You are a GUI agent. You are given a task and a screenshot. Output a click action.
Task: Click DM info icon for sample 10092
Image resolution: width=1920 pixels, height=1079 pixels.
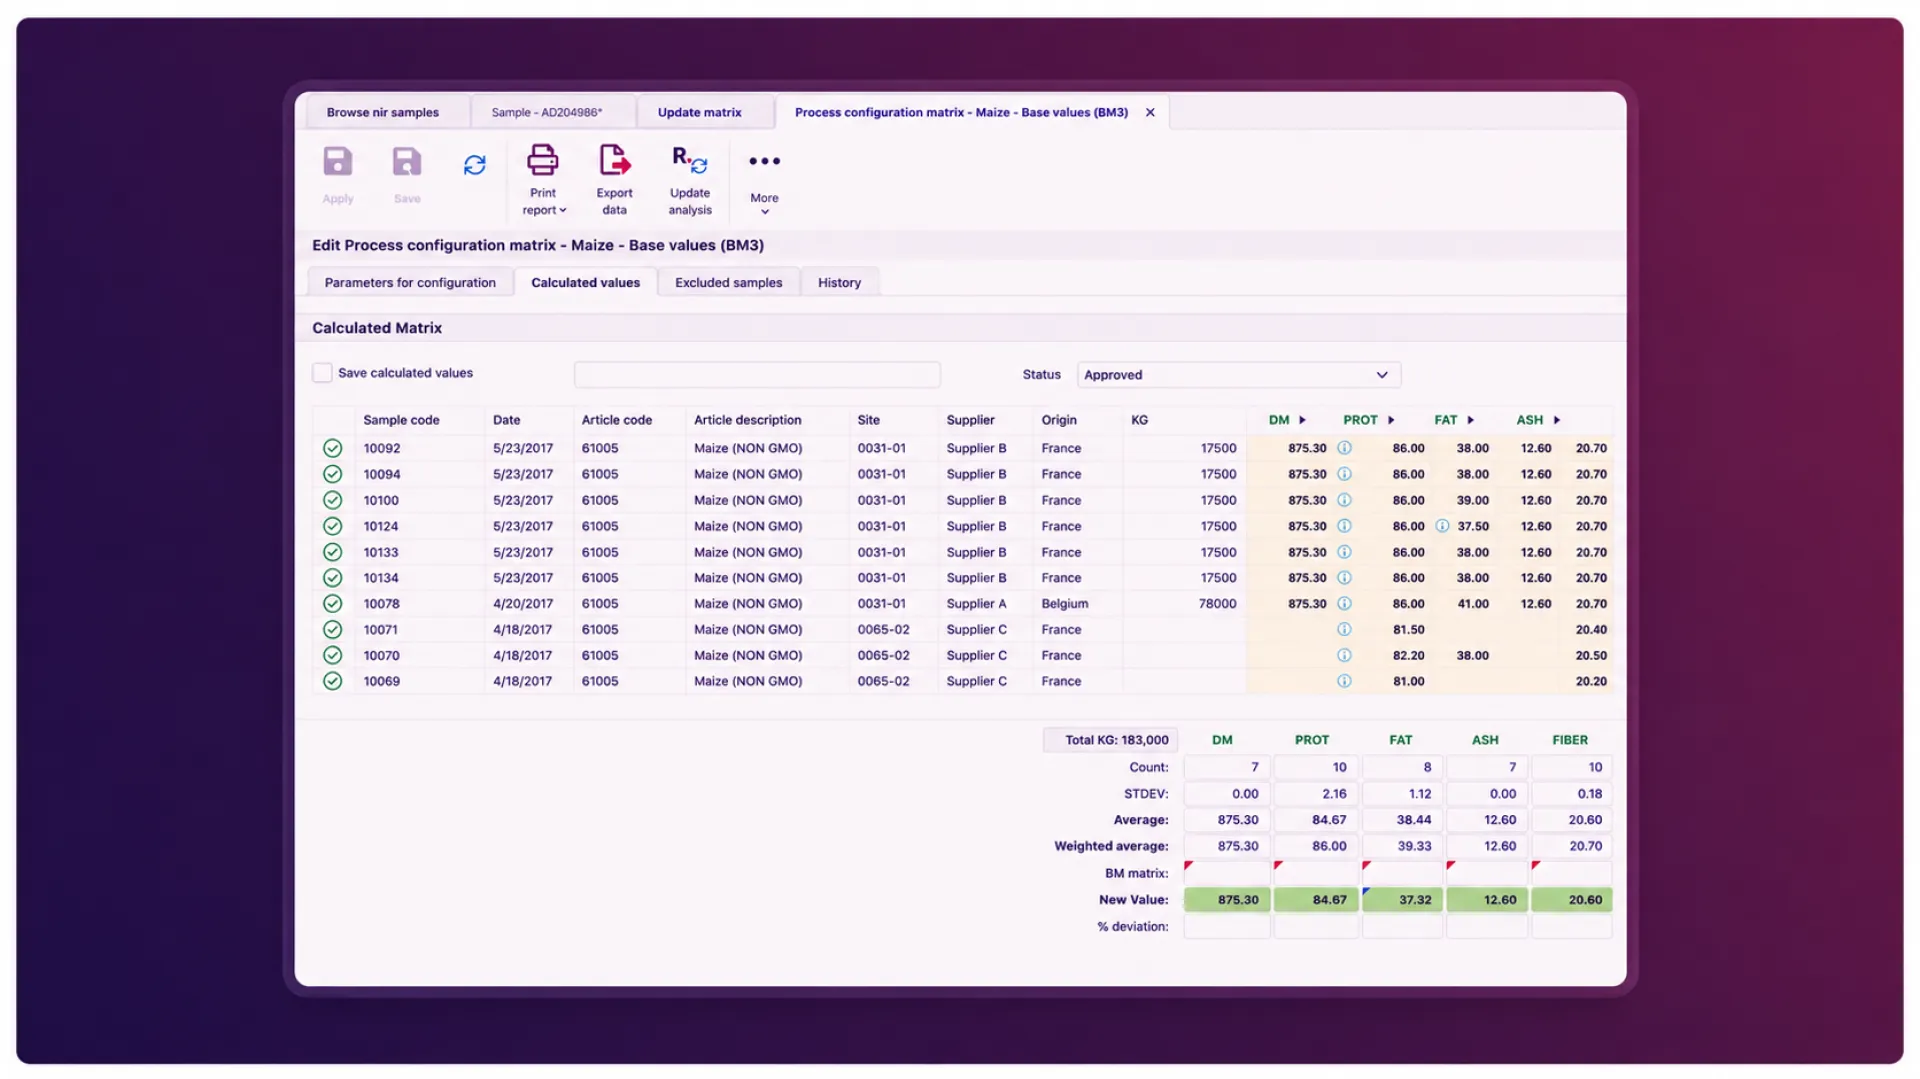(x=1344, y=448)
